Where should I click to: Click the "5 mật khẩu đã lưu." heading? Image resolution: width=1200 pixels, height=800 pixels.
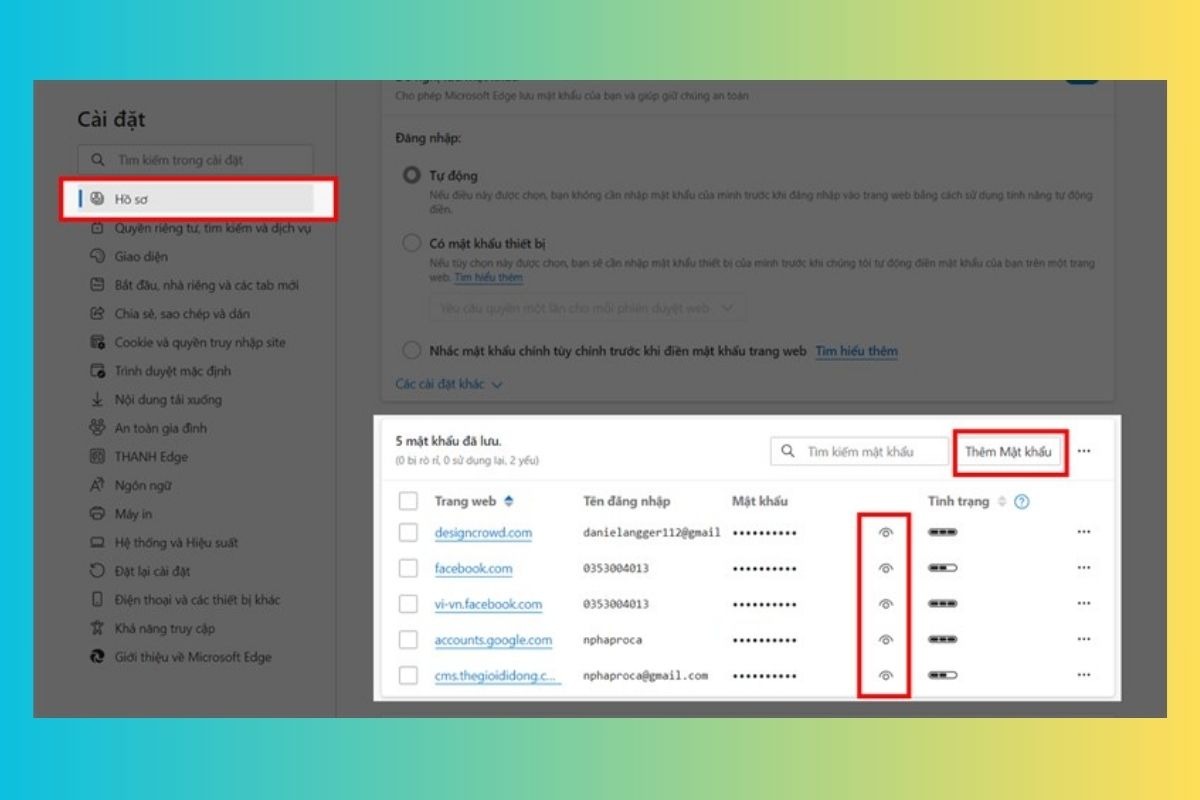pyautogui.click(x=449, y=441)
